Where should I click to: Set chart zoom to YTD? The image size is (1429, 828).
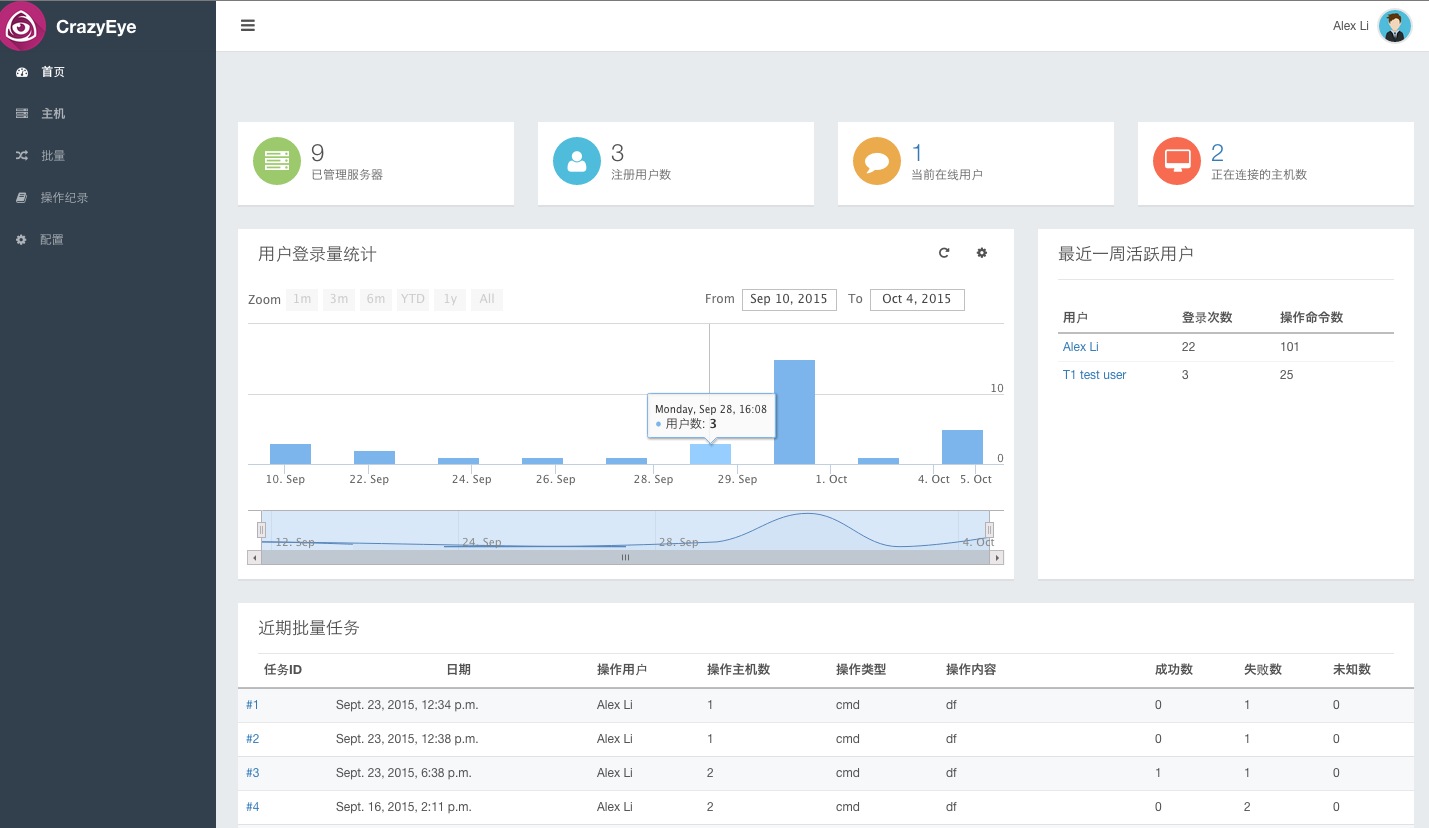point(413,299)
